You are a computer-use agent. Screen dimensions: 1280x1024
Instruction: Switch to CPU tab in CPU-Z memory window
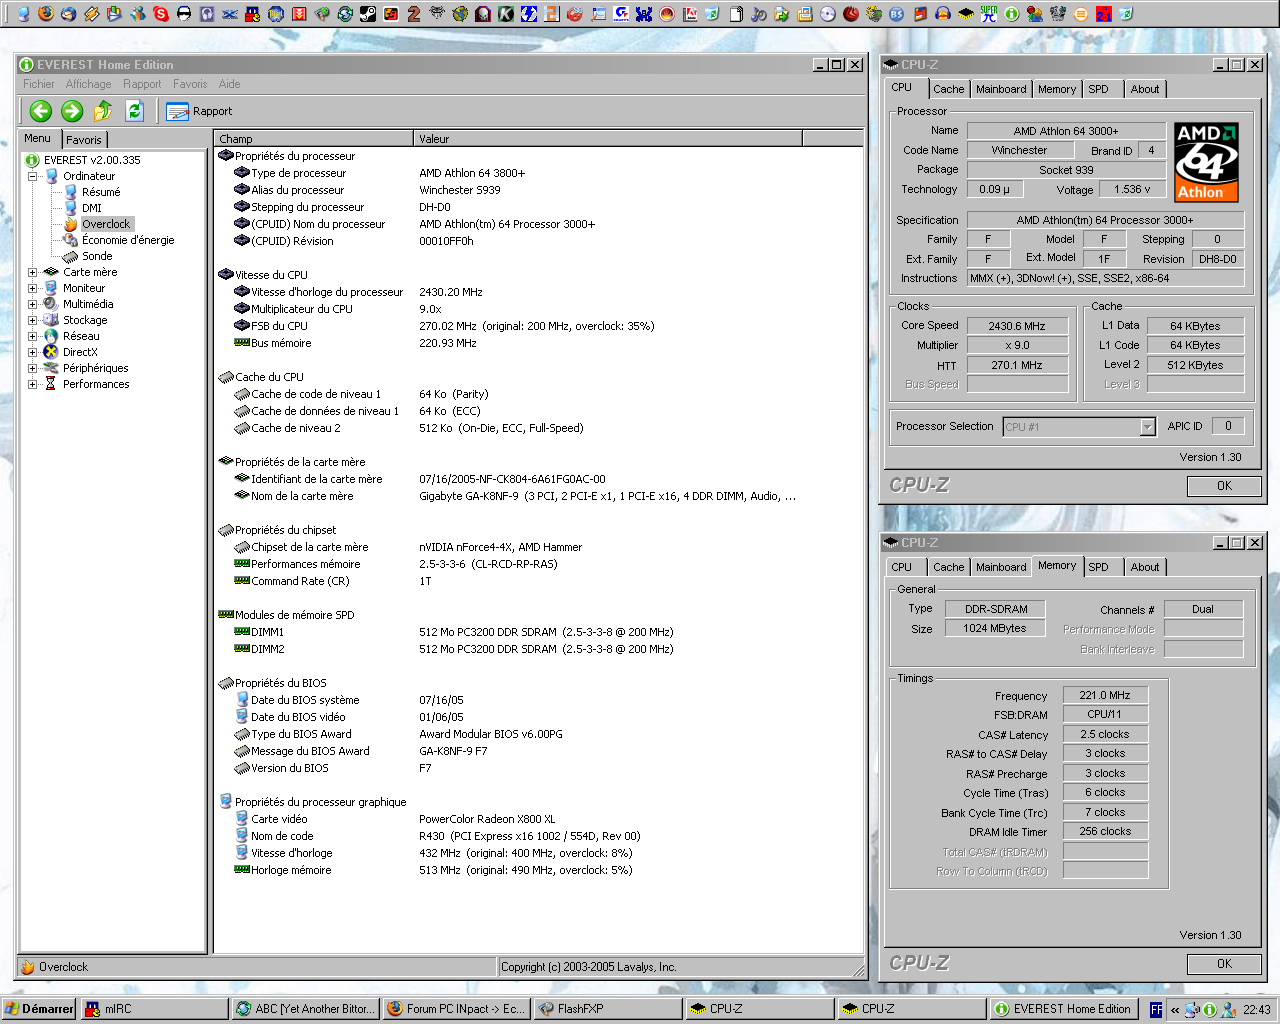tap(902, 567)
